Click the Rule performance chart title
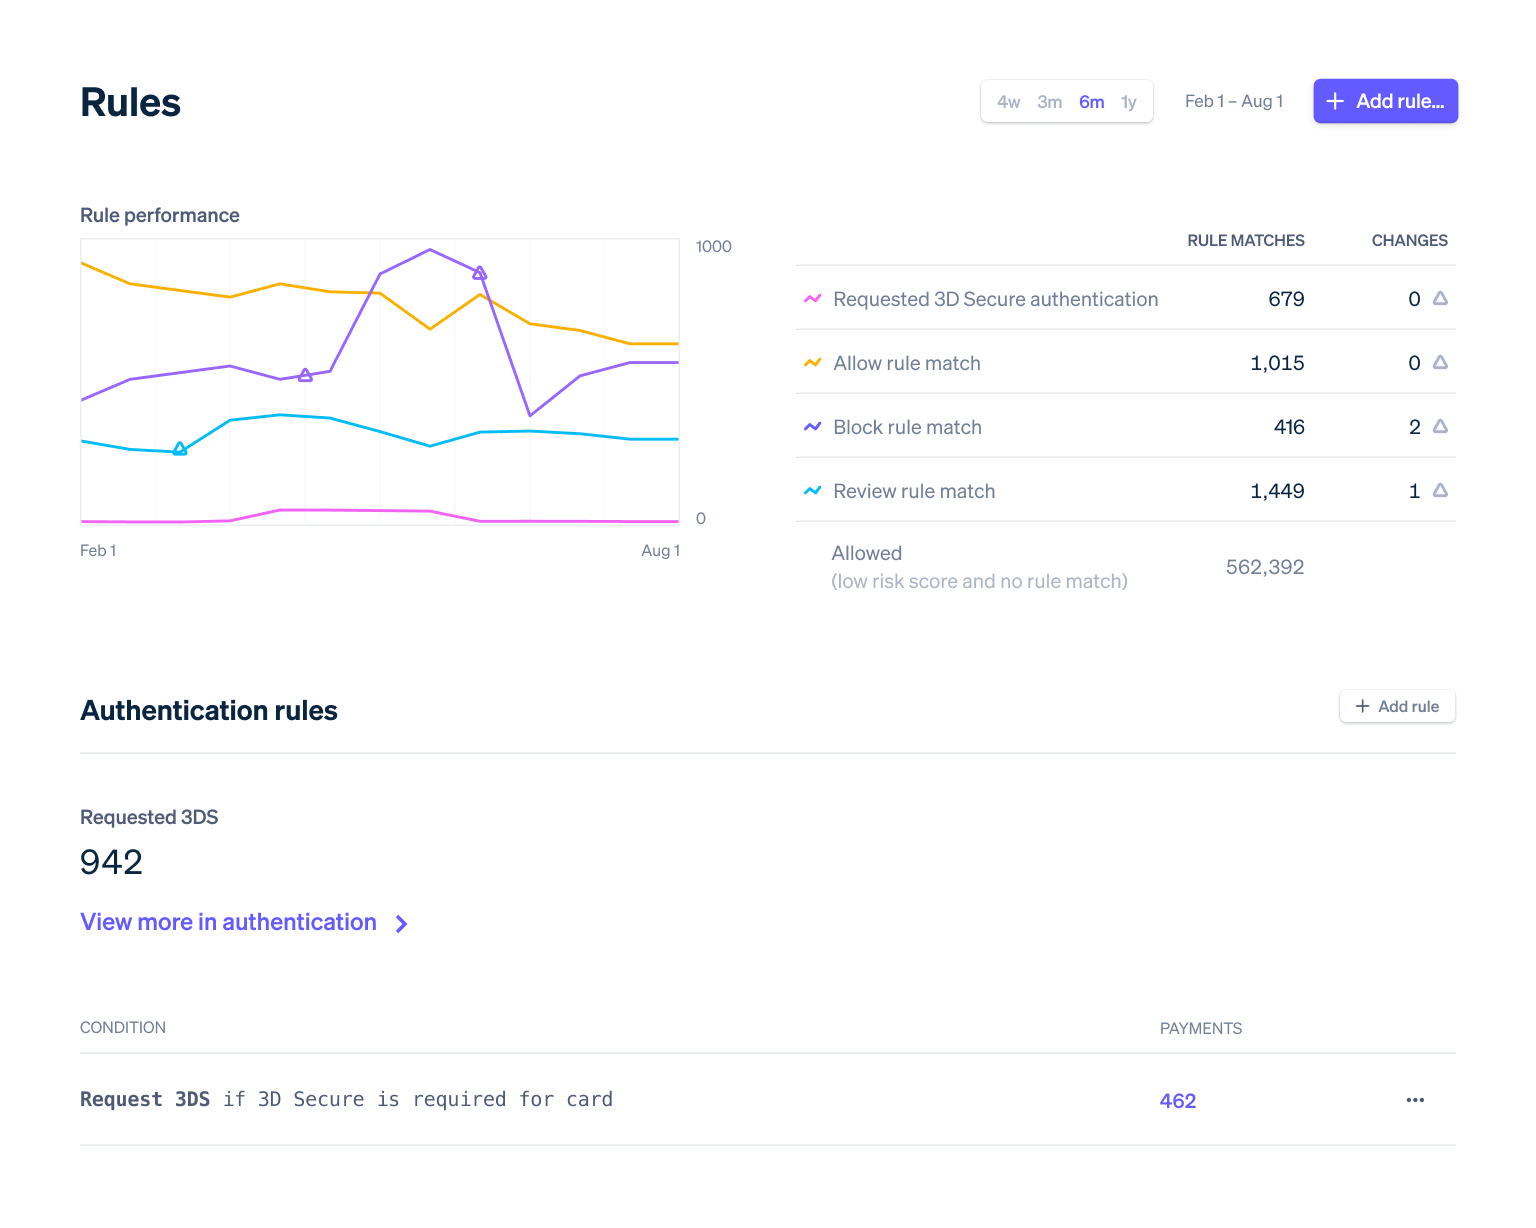 (160, 215)
